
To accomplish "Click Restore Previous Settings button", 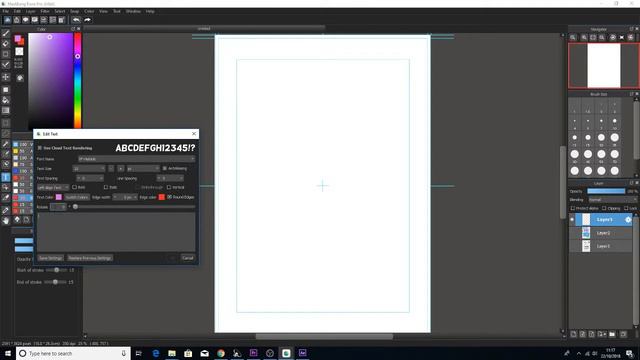I will (90, 258).
